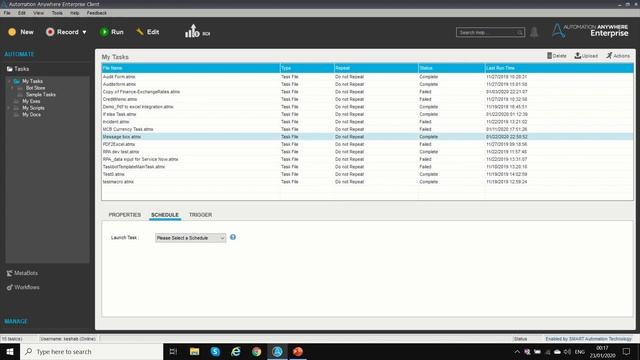640x360 pixels.
Task: Select the PDF2Excel.atmx task
Action: pyautogui.click(x=367, y=144)
